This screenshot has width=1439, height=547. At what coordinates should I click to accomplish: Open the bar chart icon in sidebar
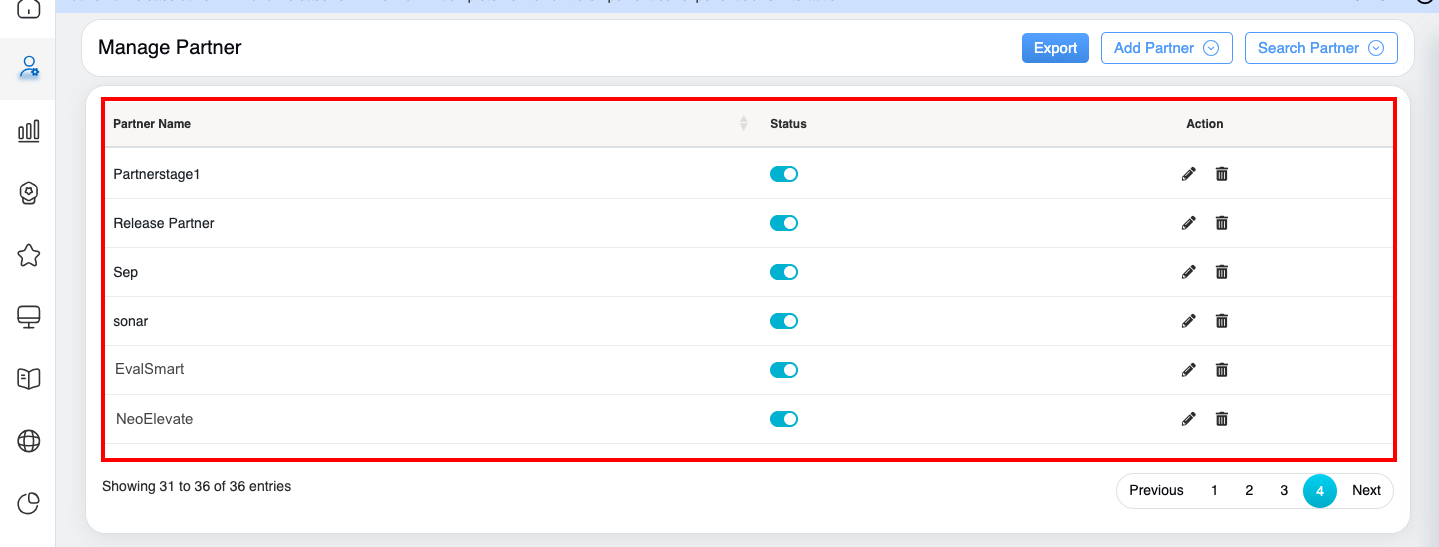click(29, 131)
